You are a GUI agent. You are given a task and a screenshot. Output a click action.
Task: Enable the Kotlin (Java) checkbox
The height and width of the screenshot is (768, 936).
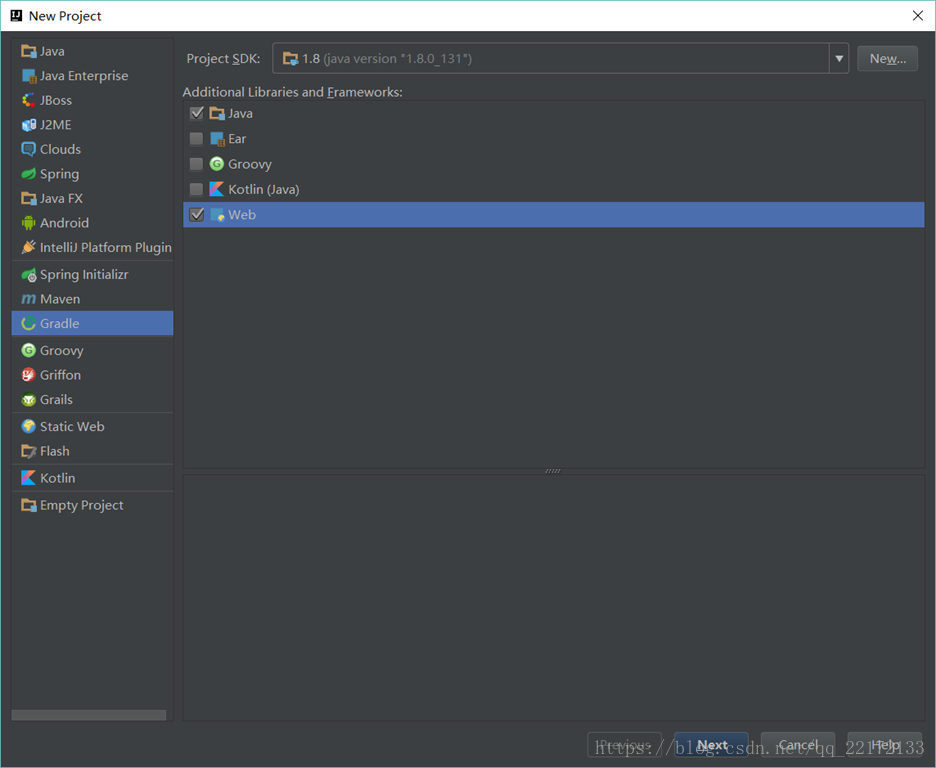pos(196,189)
